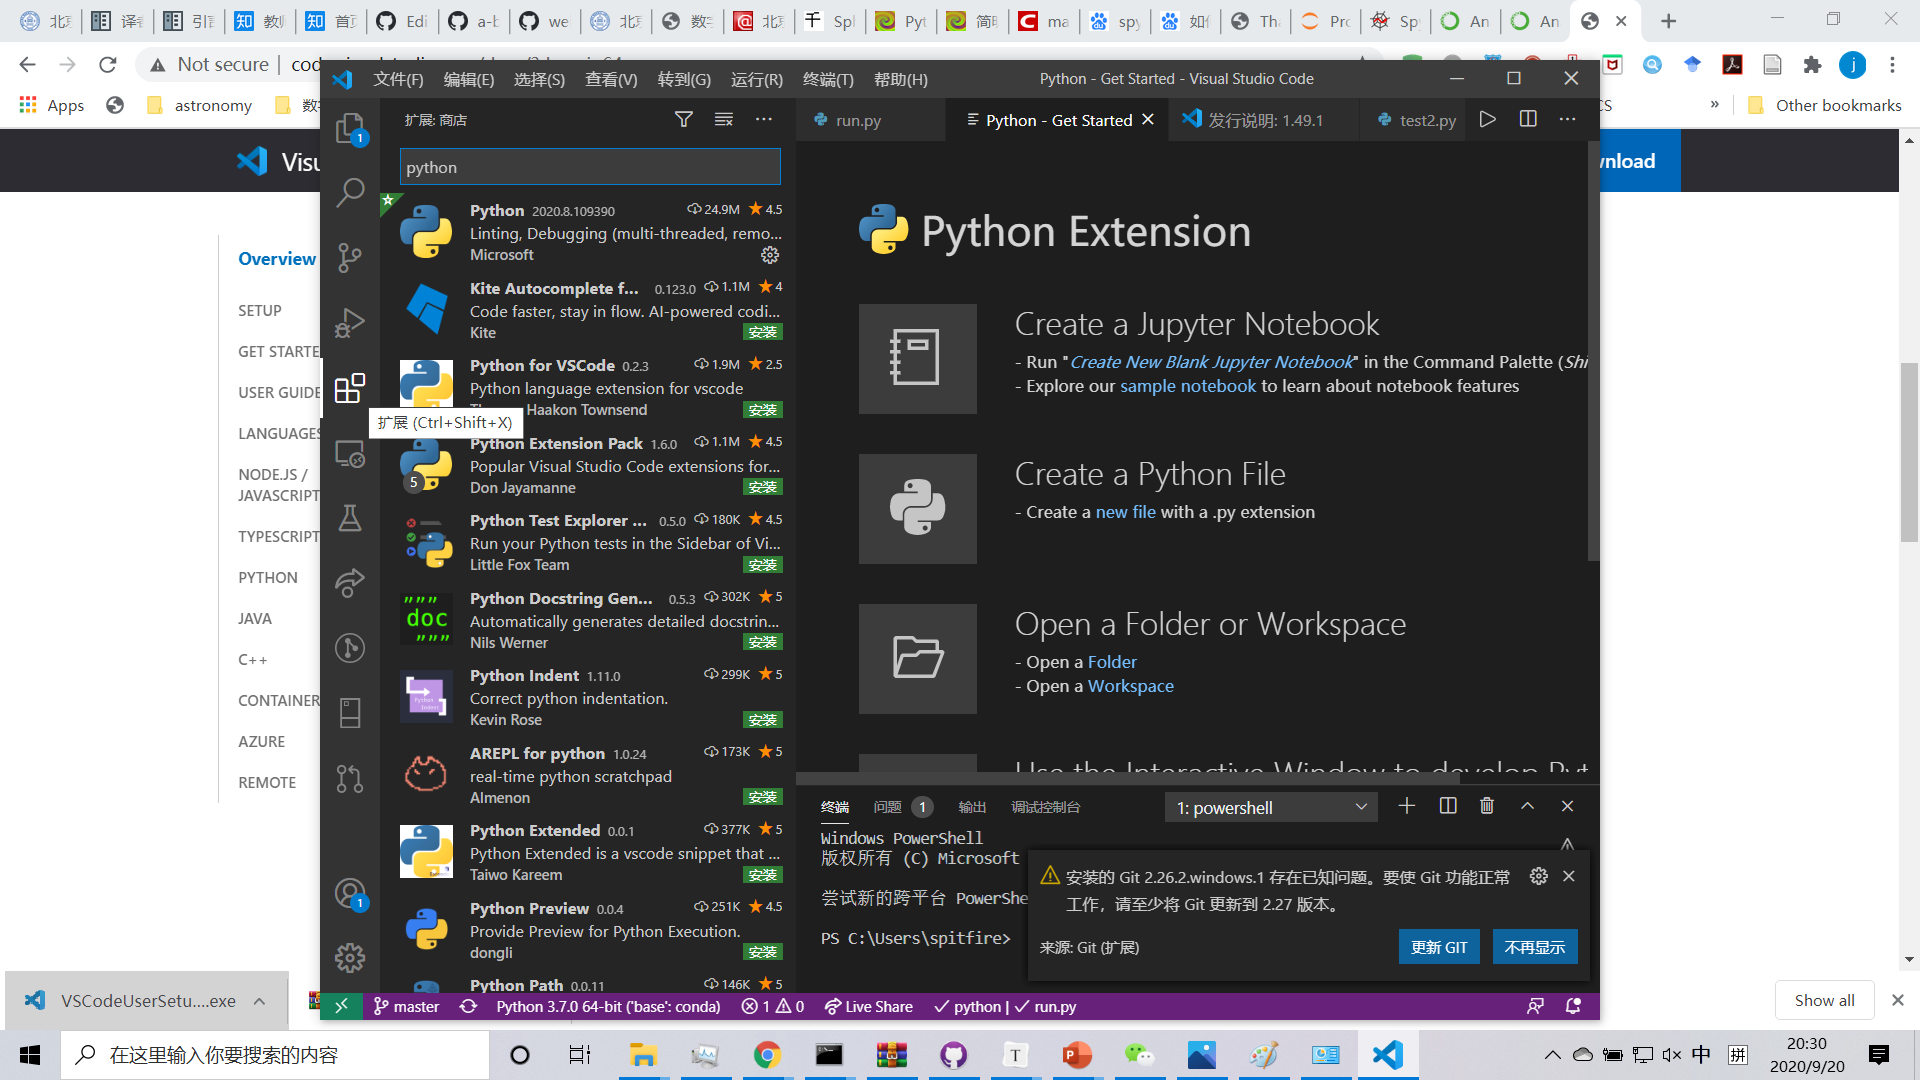Click the 不再显示 button

coord(1535,947)
